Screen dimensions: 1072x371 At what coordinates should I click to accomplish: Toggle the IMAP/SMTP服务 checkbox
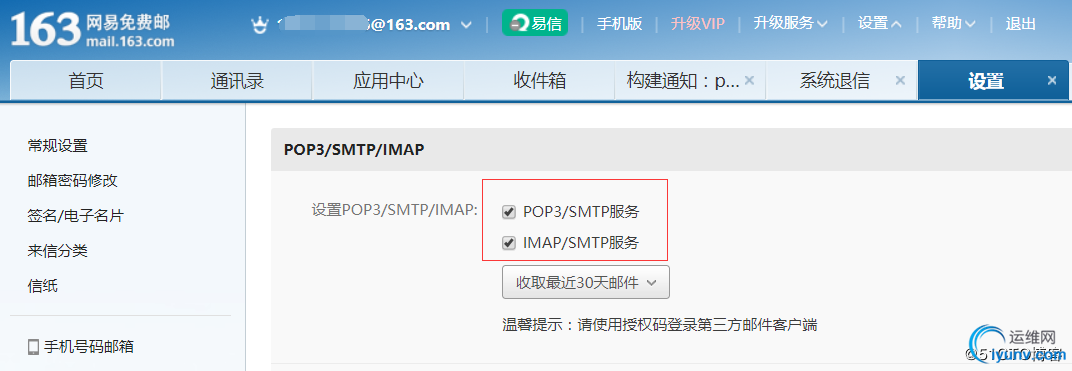(509, 243)
